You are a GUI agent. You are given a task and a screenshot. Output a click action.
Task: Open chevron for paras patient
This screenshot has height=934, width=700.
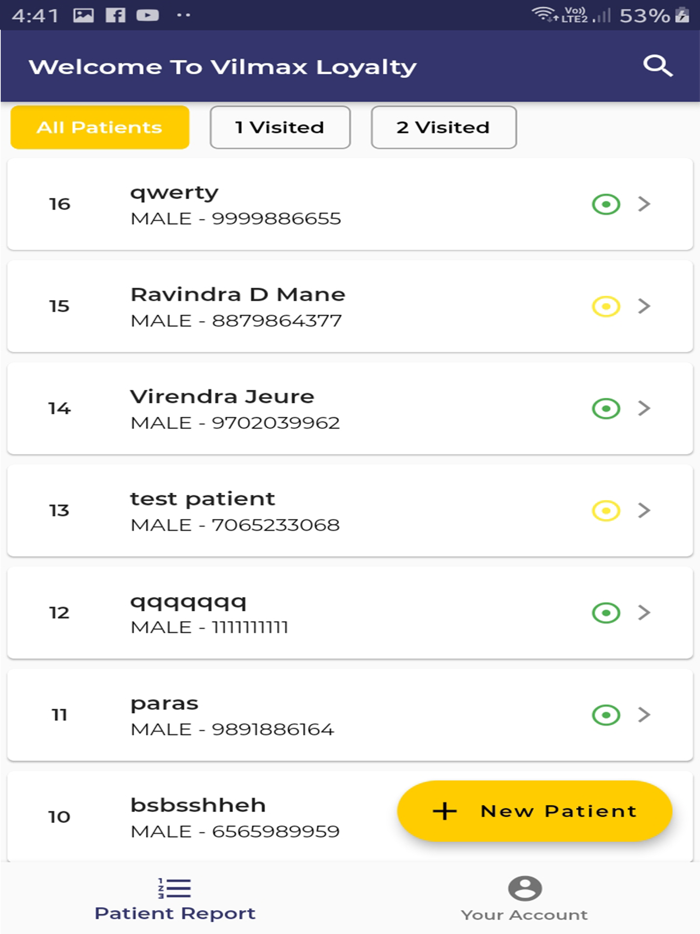[645, 714]
